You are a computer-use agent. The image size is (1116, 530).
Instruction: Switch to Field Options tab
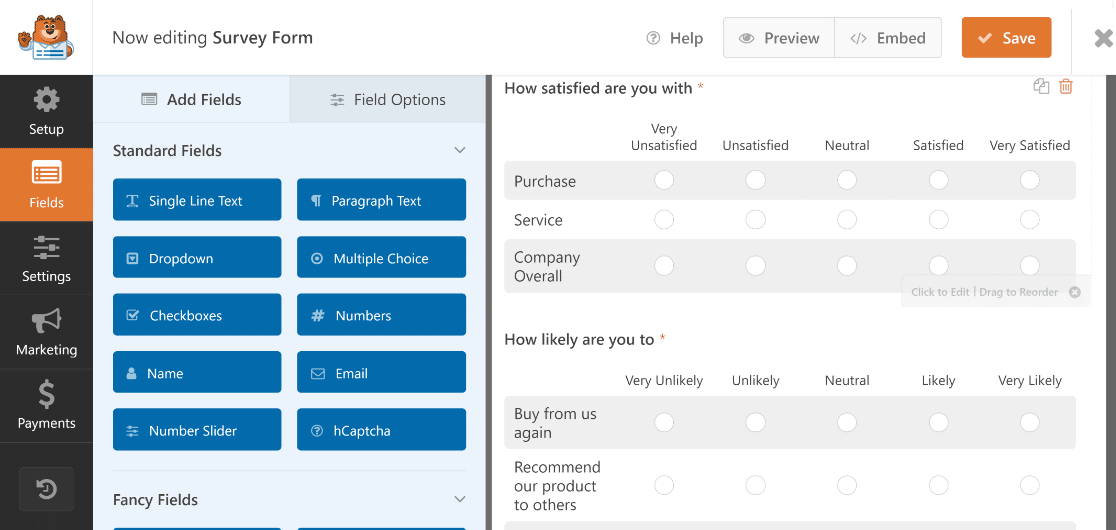388,100
